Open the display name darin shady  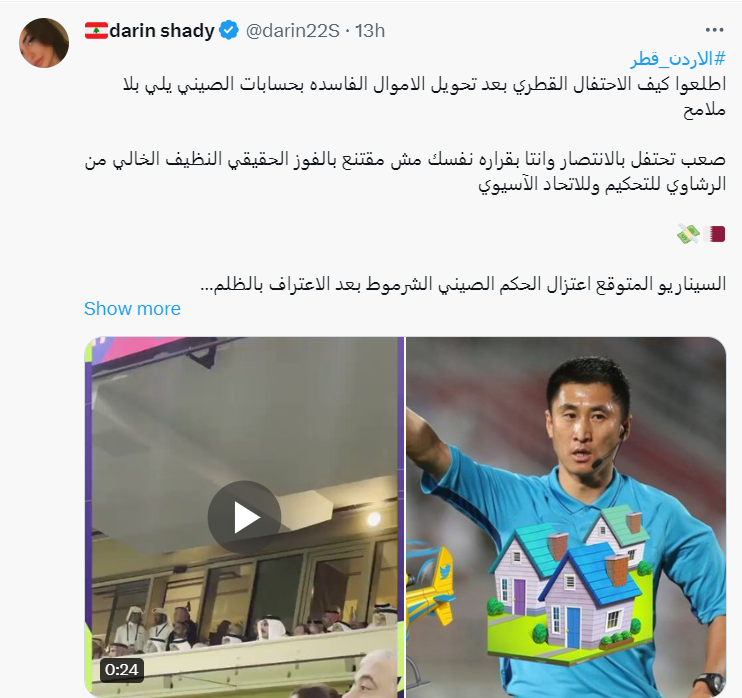pos(162,31)
